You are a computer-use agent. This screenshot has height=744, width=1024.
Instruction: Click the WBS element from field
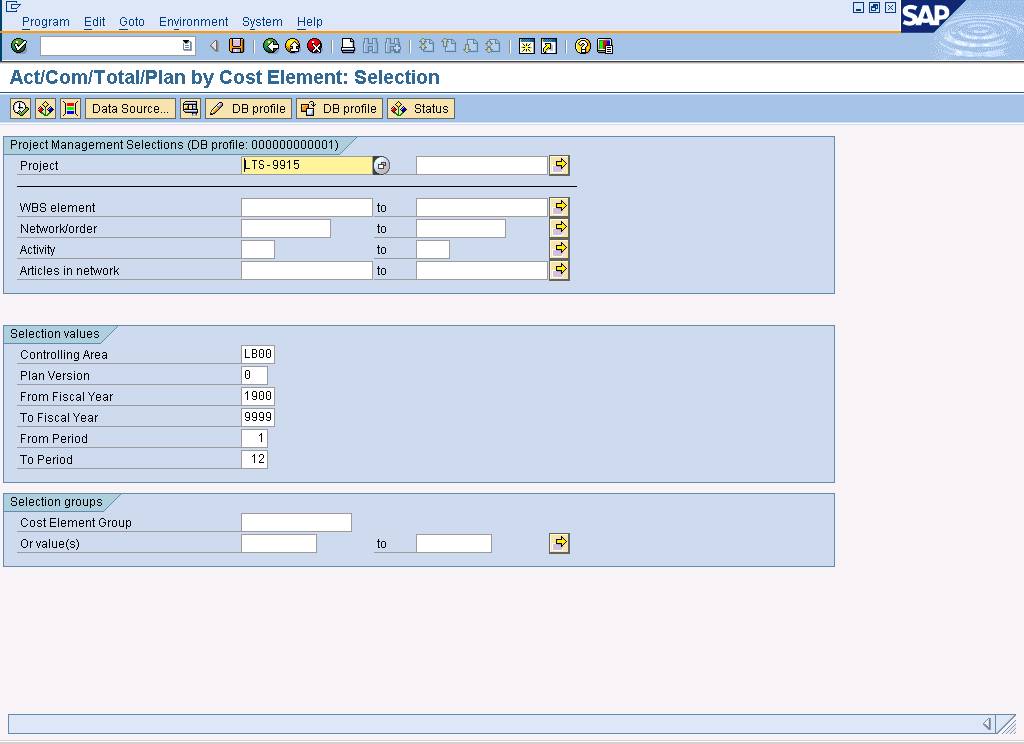point(307,207)
